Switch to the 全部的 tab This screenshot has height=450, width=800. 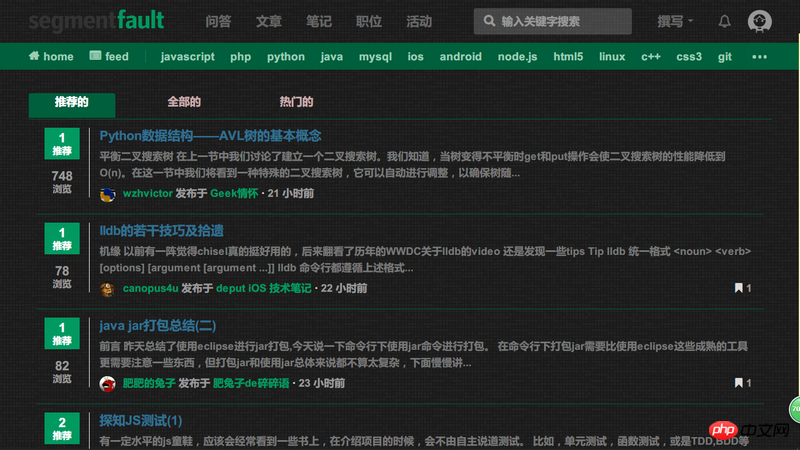coord(184,102)
